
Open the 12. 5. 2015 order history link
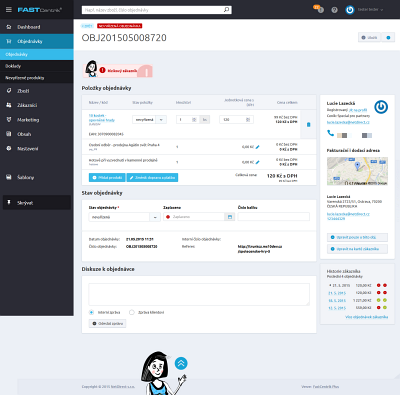(337, 308)
